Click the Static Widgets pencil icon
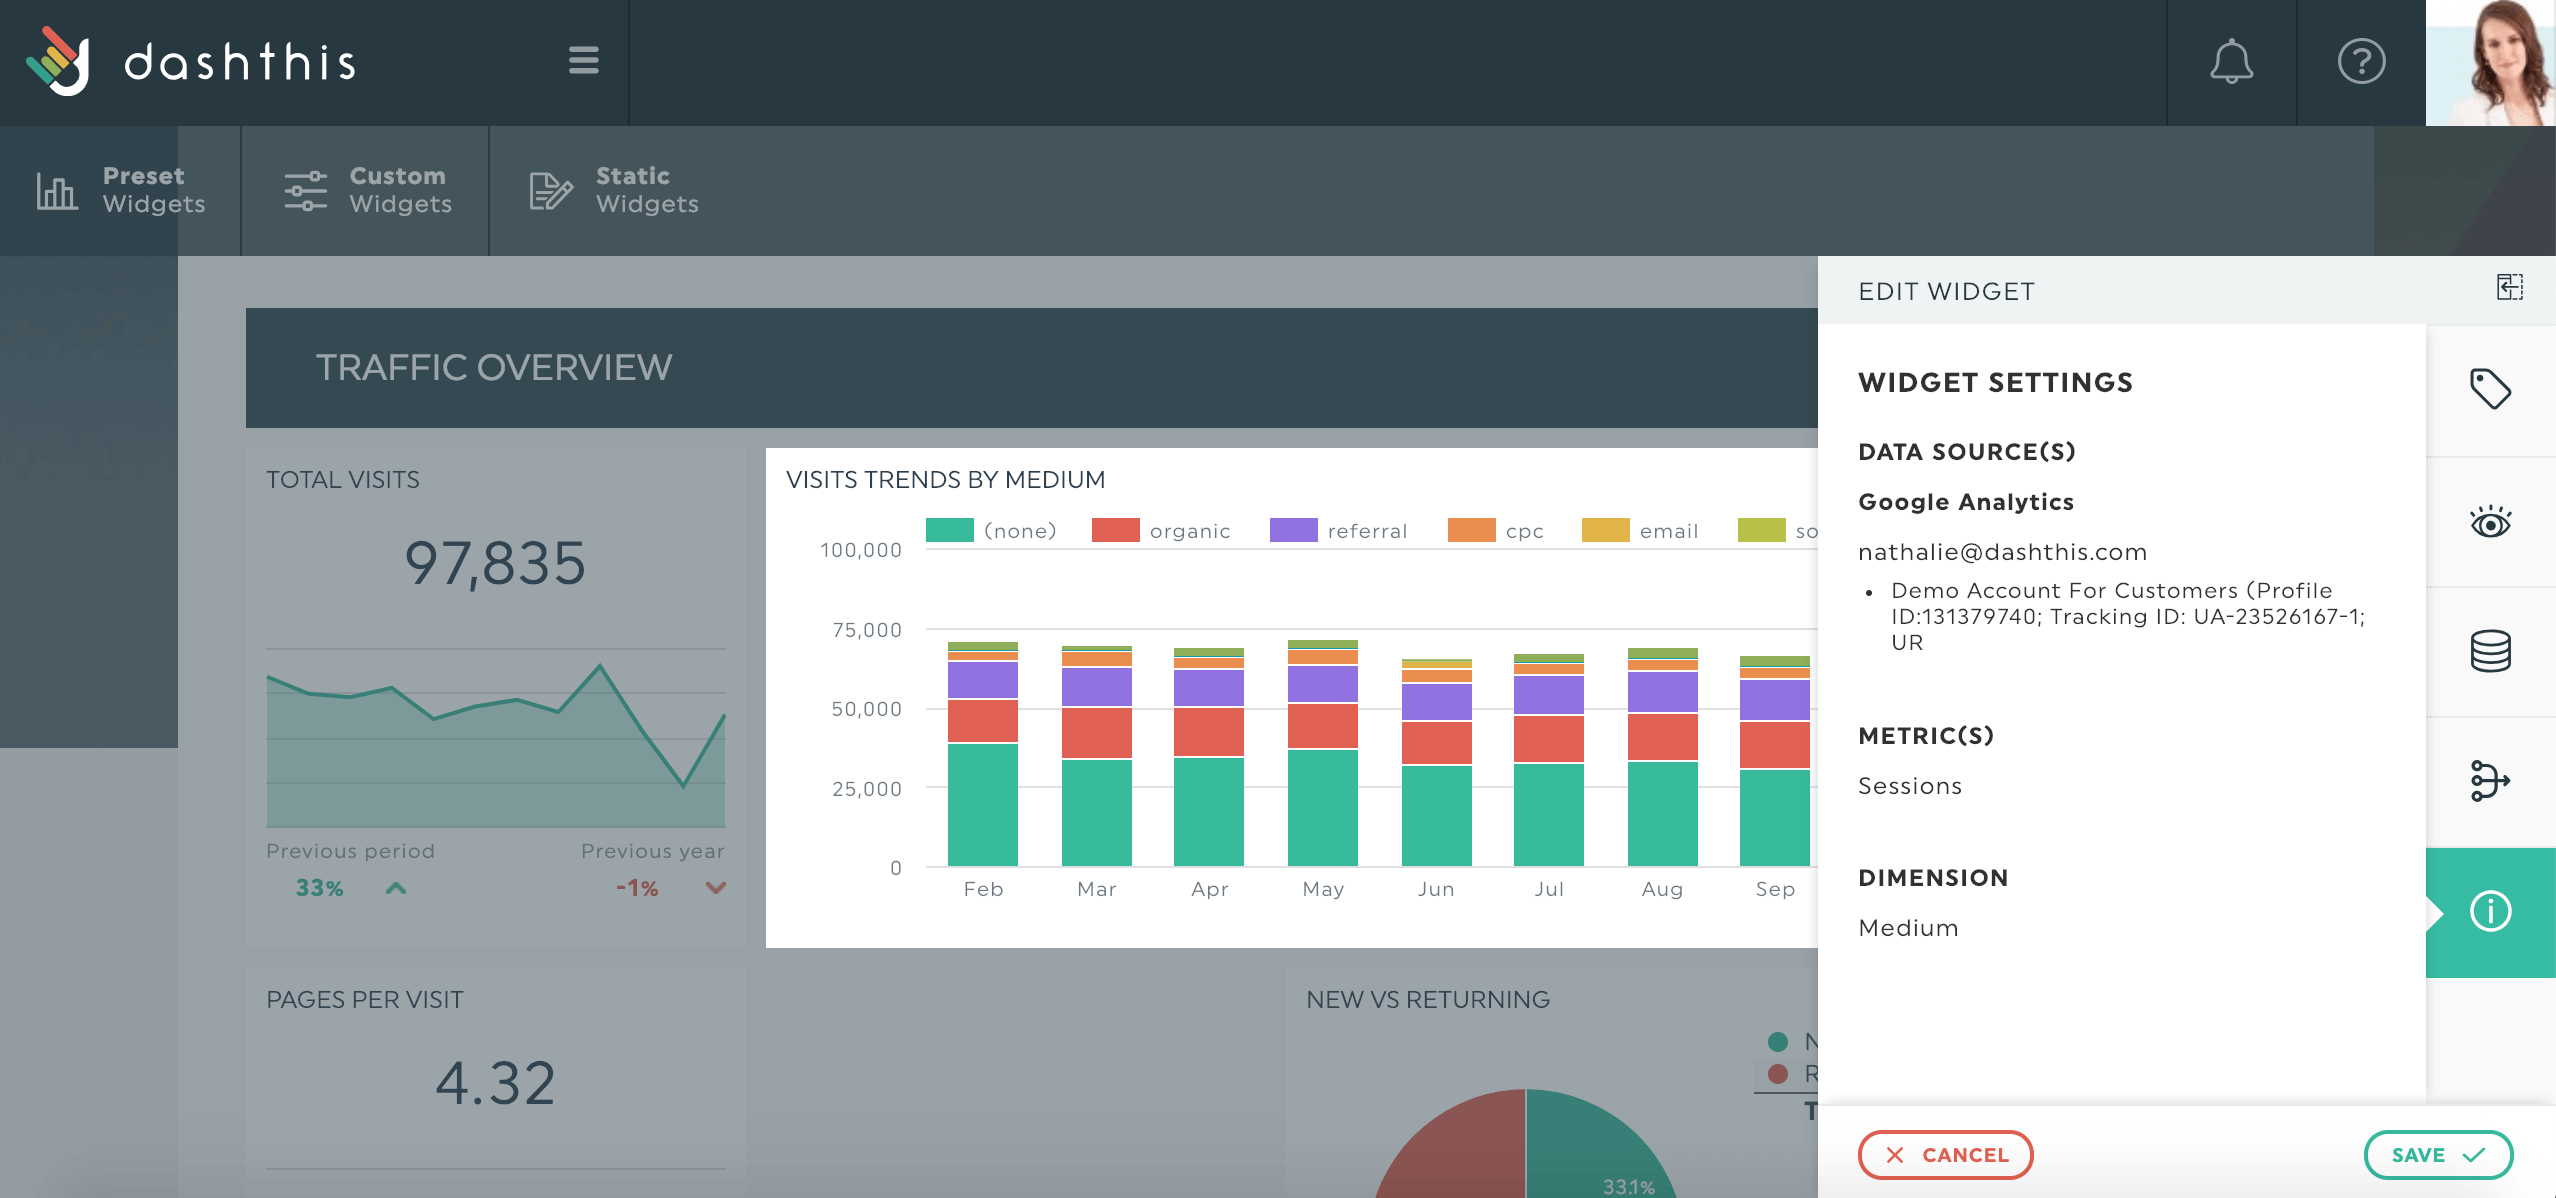 pyautogui.click(x=551, y=190)
